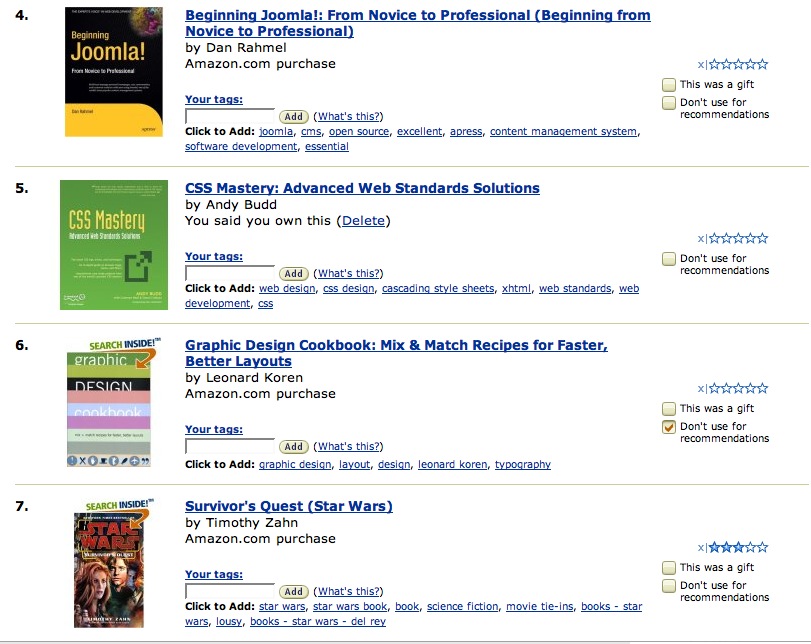Check 'Don't use for recommendations' for Survivor's Quest
811x644 pixels.
click(x=669, y=586)
